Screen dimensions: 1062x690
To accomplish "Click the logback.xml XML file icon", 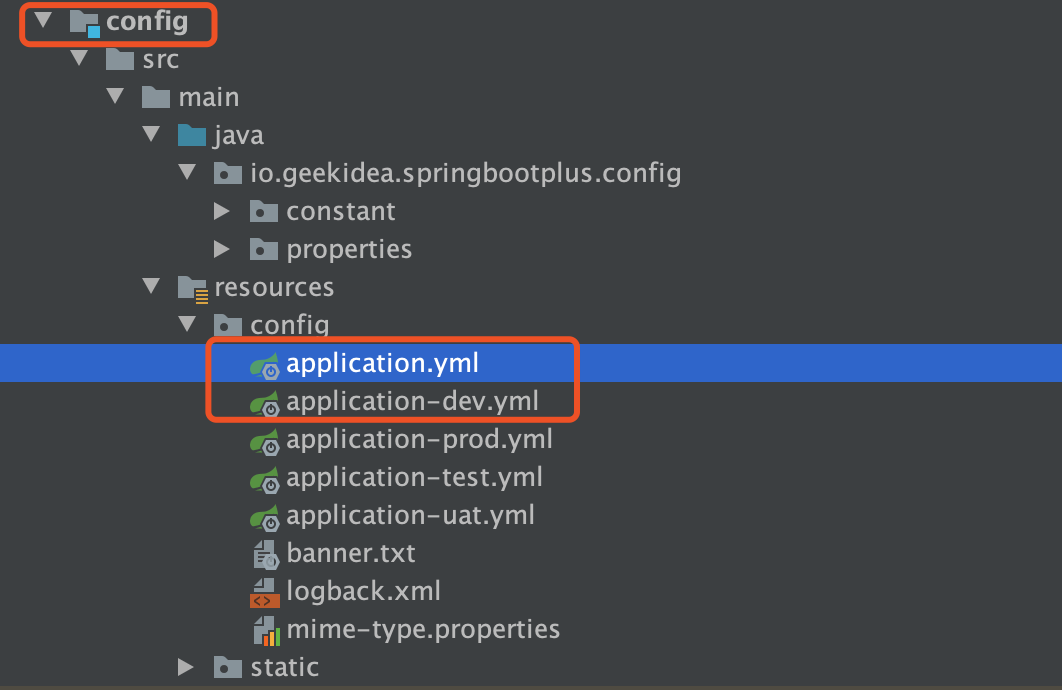I will click(x=264, y=592).
